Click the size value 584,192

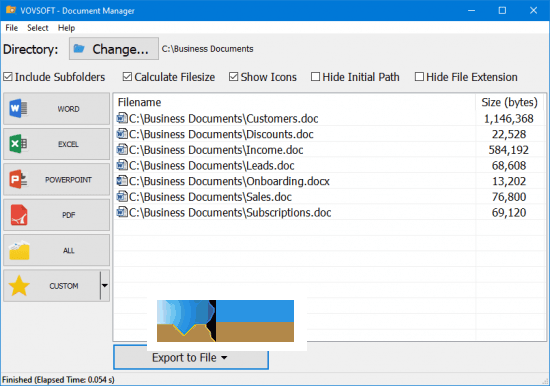(509, 150)
